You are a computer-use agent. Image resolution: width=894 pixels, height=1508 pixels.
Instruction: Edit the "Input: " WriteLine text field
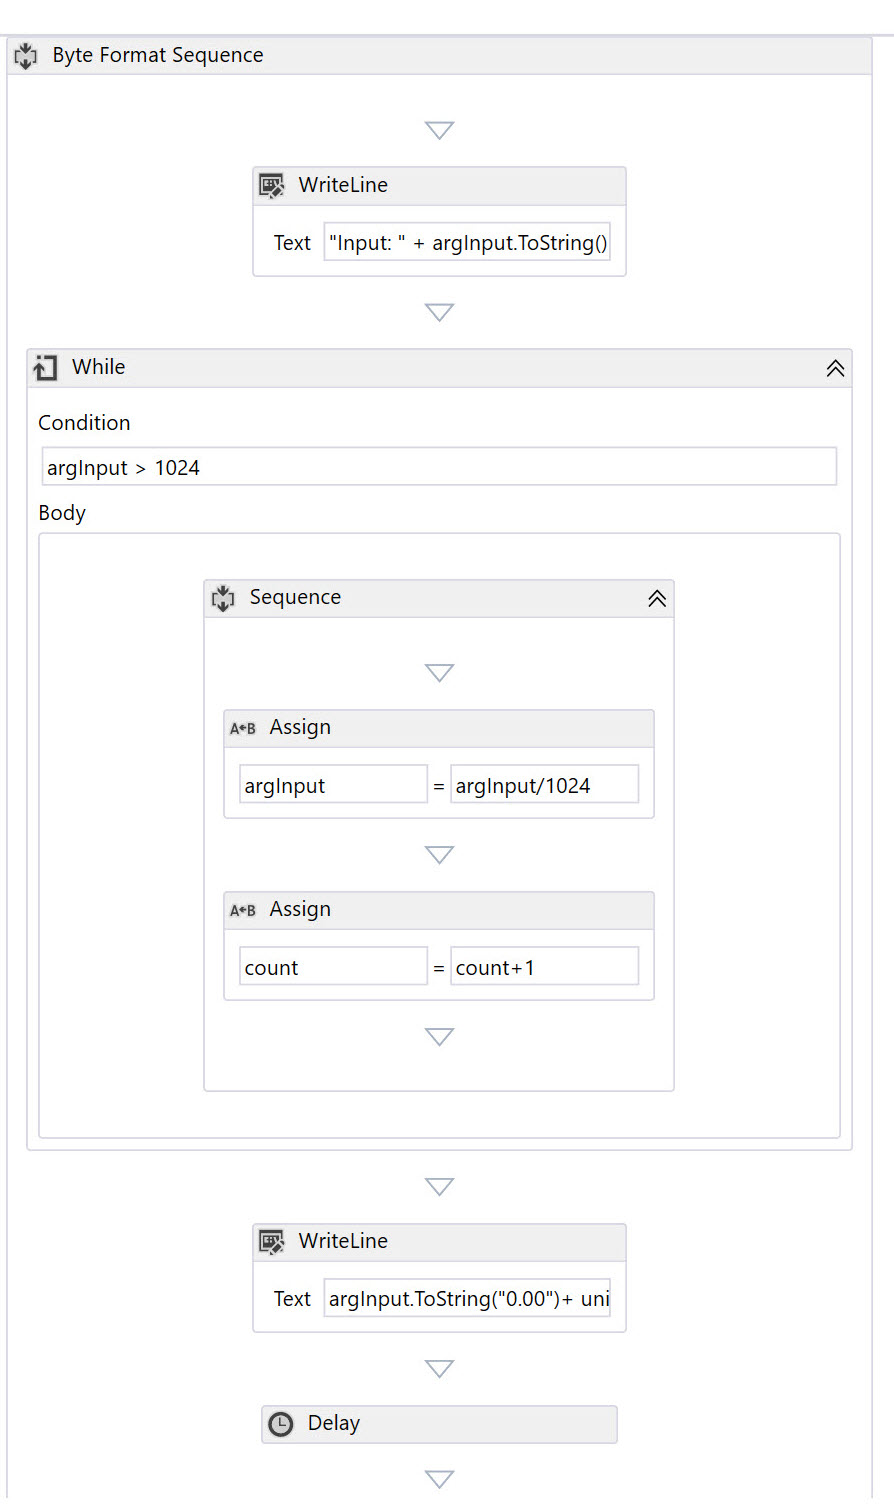pyautogui.click(x=467, y=242)
